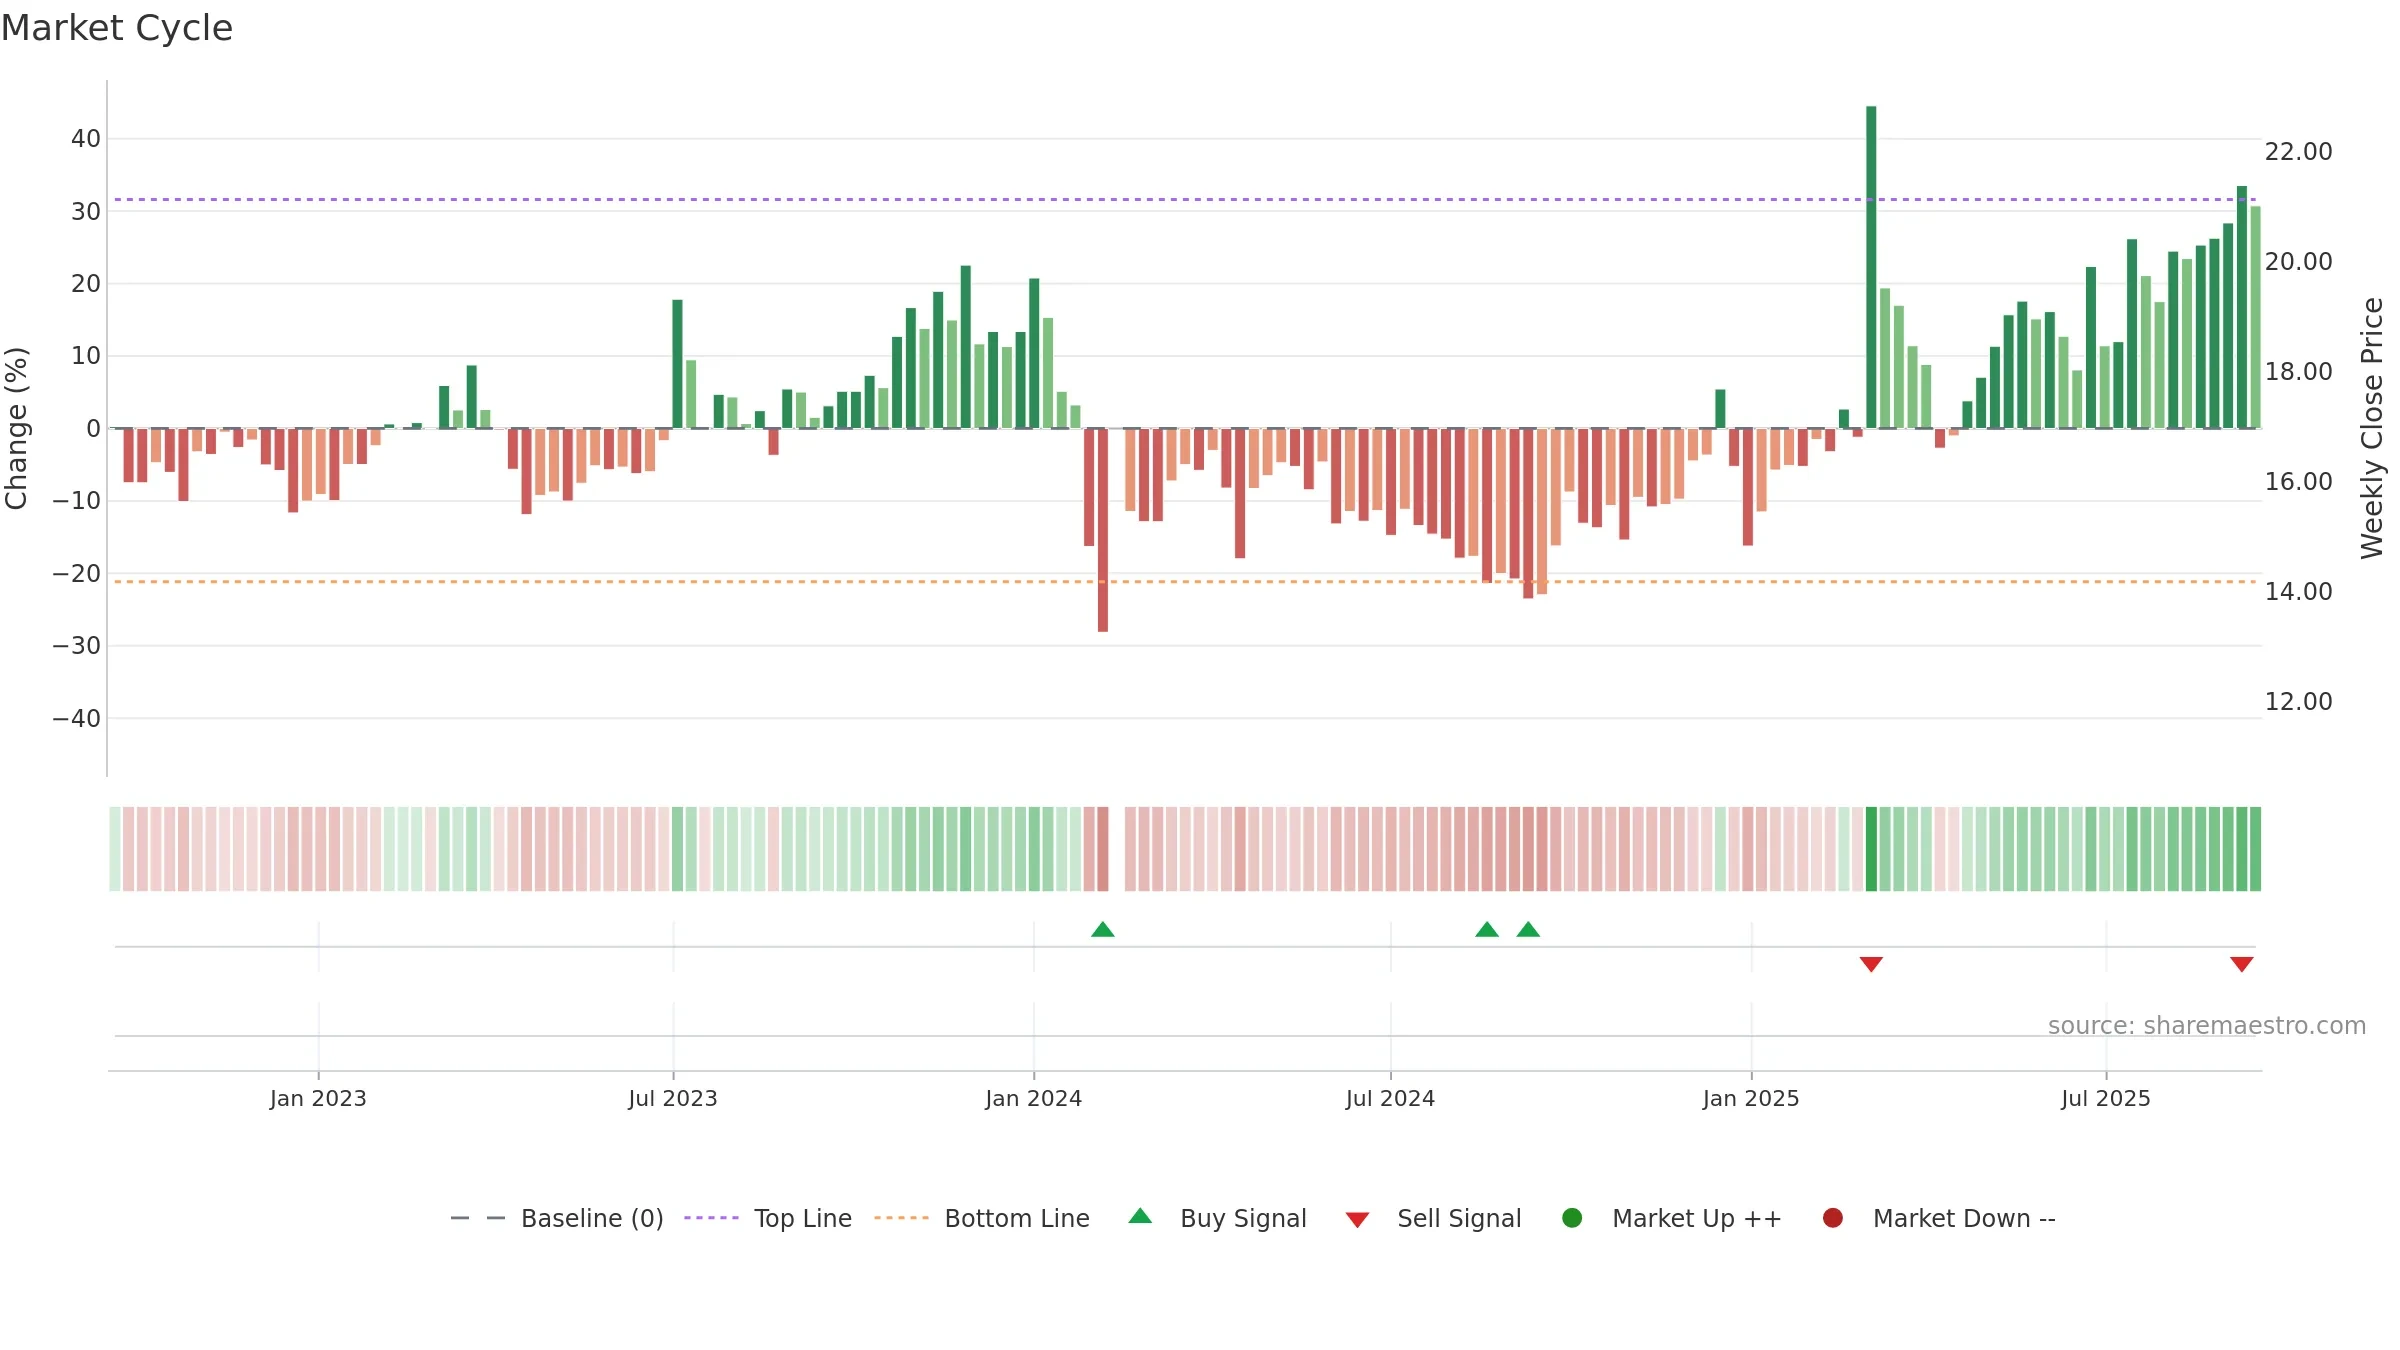Click the tallest green bar above 40 percent

pos(1871,267)
